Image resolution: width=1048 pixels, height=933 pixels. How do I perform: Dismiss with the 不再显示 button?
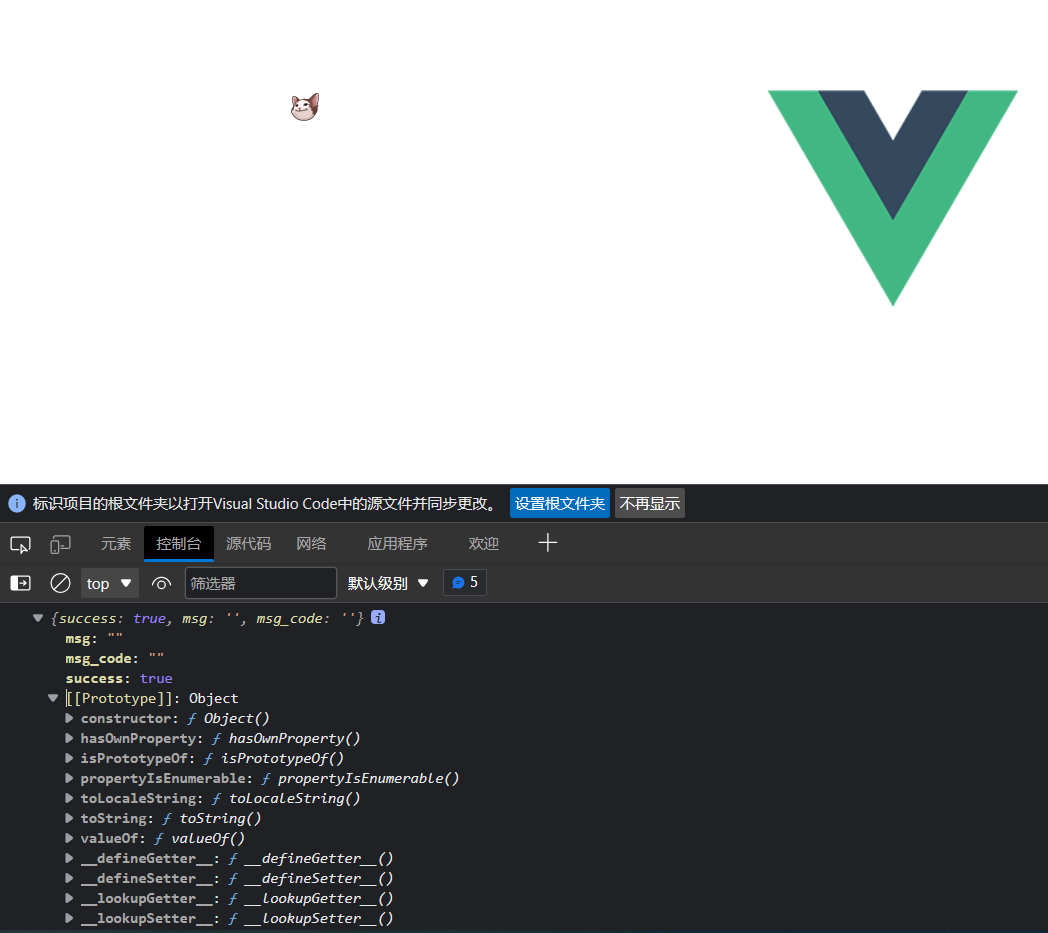[650, 503]
